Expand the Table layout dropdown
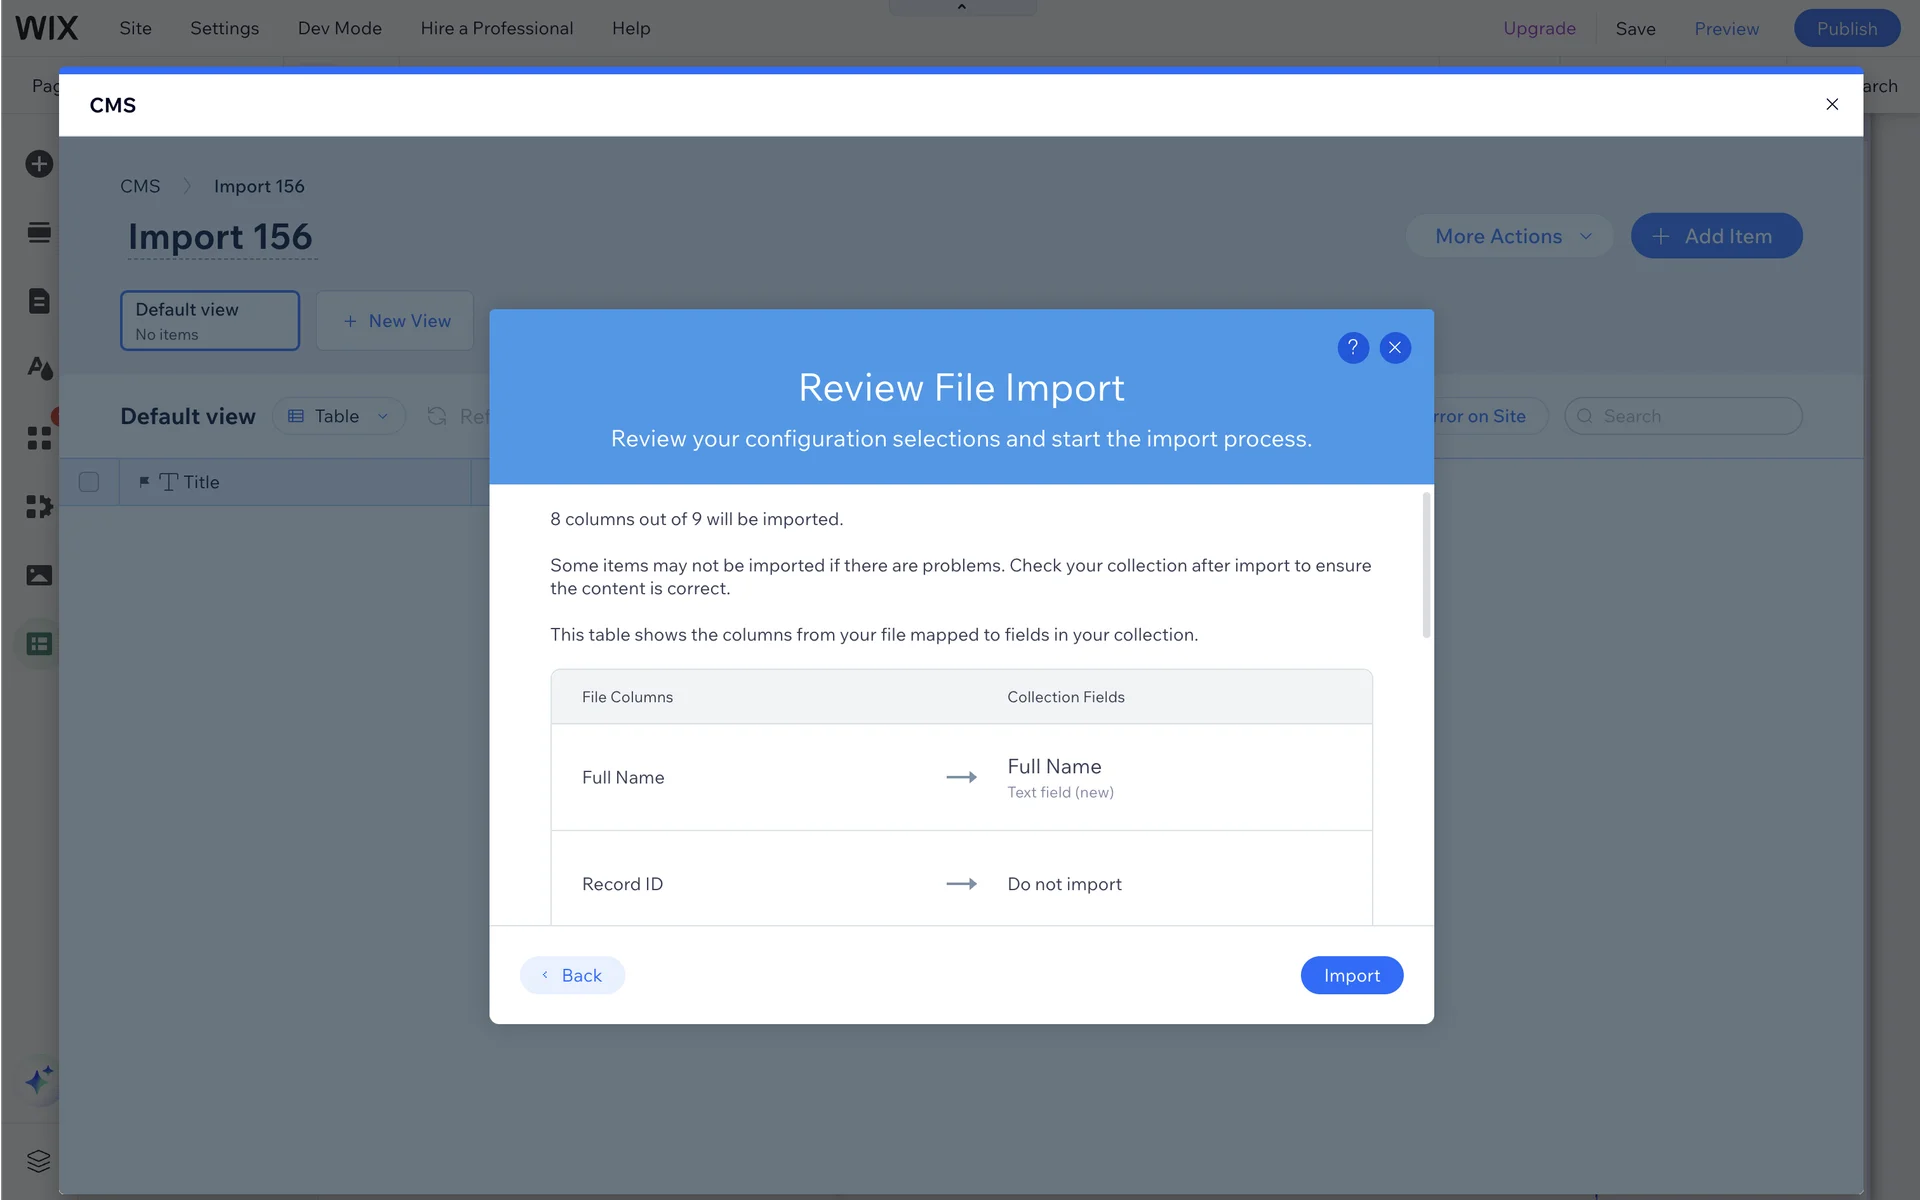This screenshot has width=1920, height=1200. [338, 416]
